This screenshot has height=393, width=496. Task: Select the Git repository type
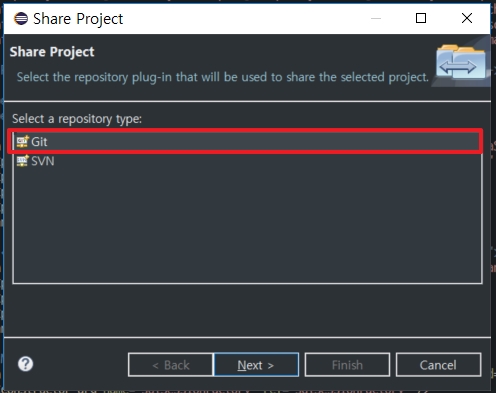point(247,142)
